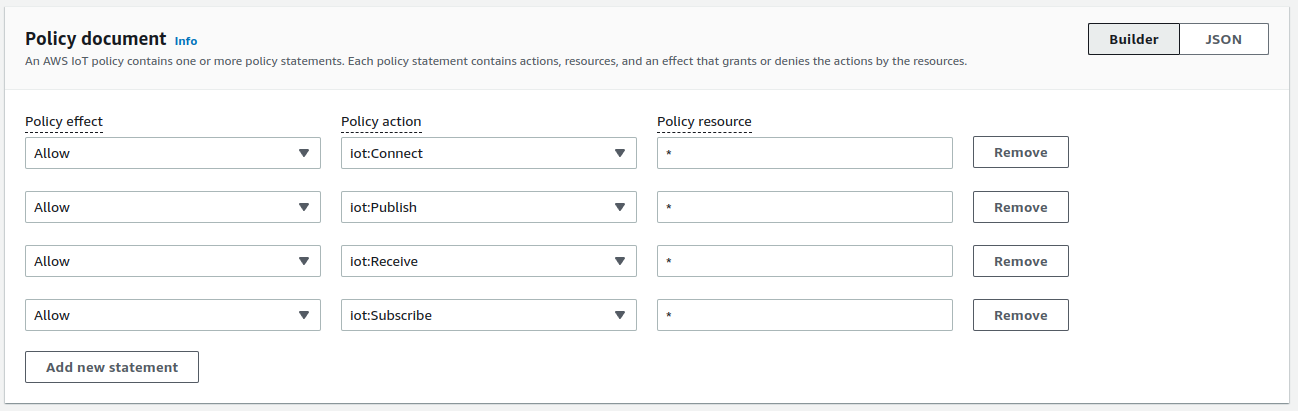Remove the iot:Connect statement

[1020, 153]
